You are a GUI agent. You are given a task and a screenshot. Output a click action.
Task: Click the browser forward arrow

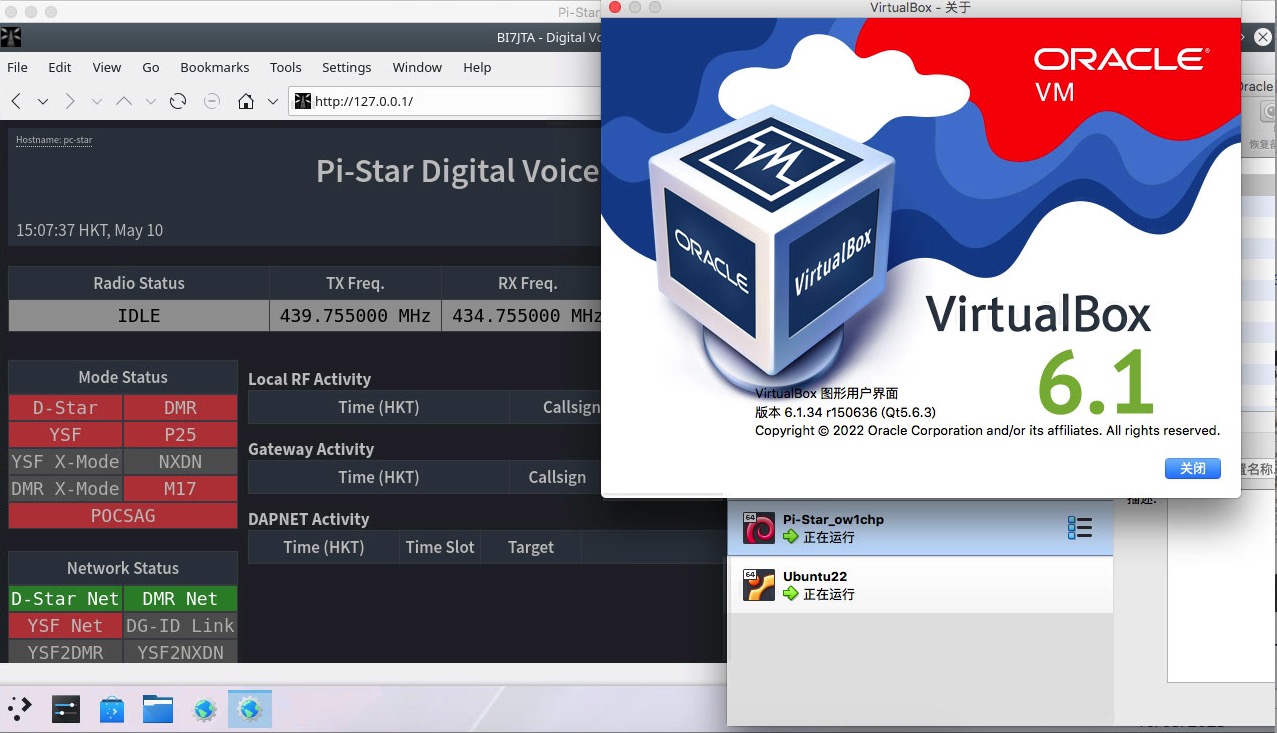[x=70, y=101]
